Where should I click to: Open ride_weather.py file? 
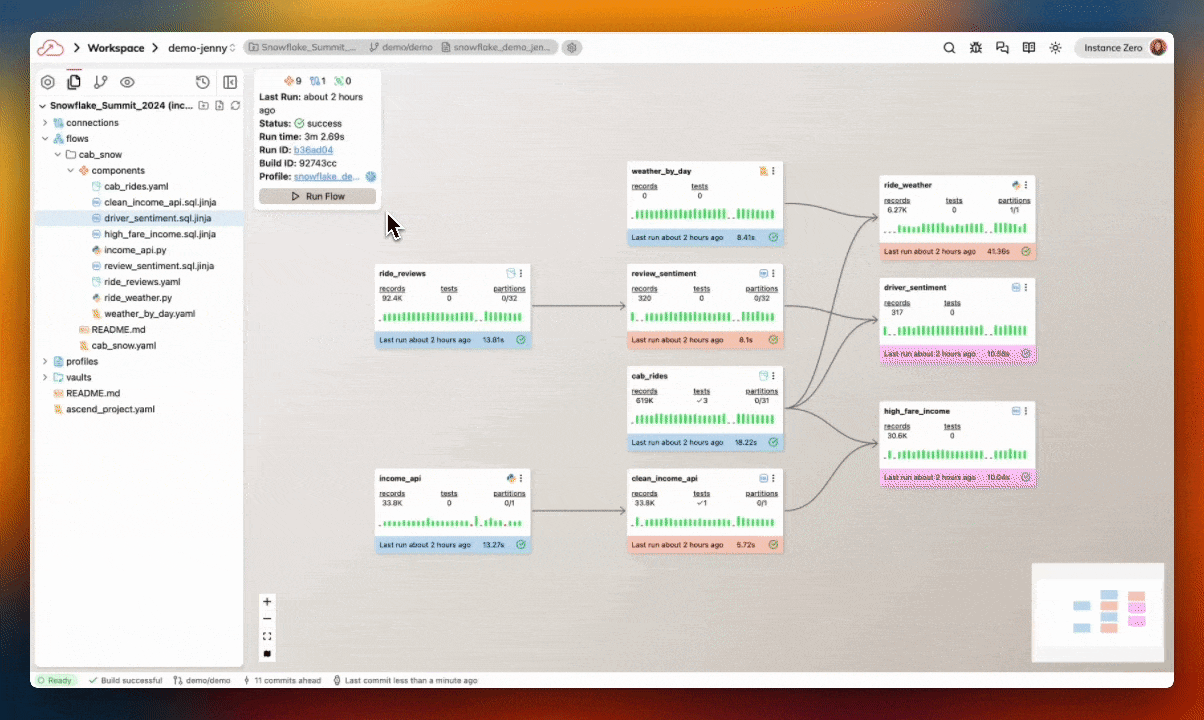pyautogui.click(x=138, y=298)
